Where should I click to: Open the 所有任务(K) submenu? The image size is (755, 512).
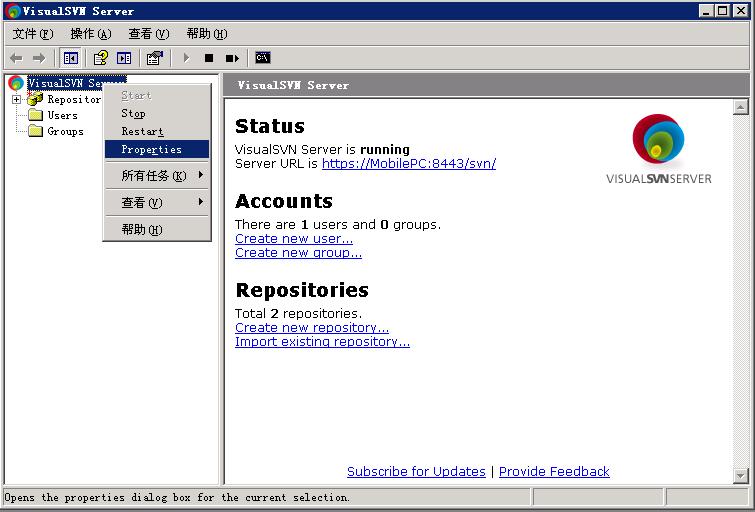coord(157,176)
